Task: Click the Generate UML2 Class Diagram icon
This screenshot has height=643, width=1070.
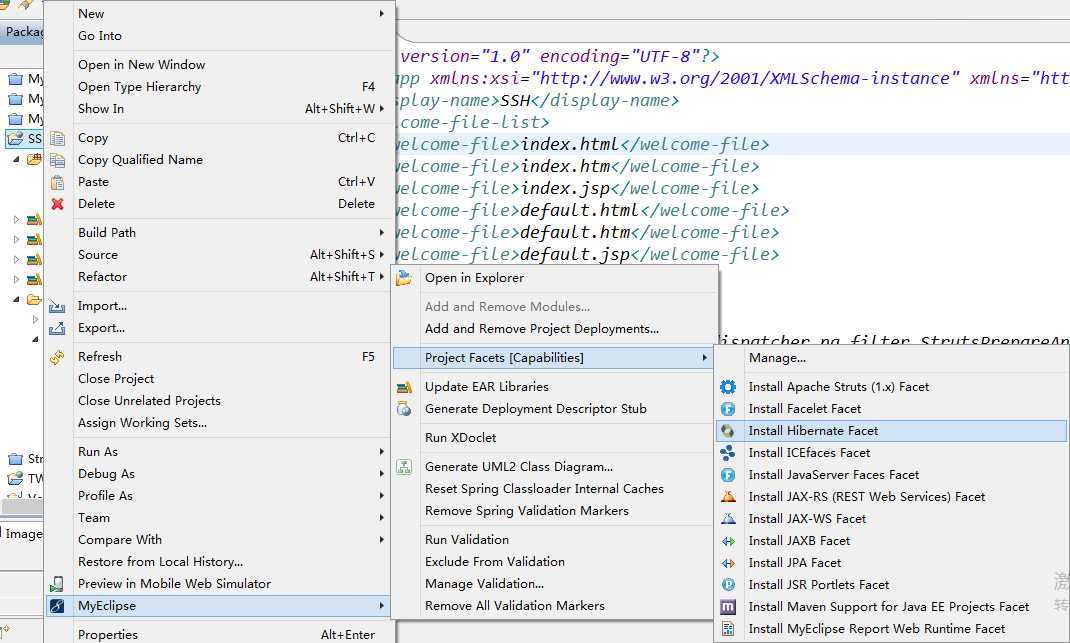Action: [x=404, y=467]
